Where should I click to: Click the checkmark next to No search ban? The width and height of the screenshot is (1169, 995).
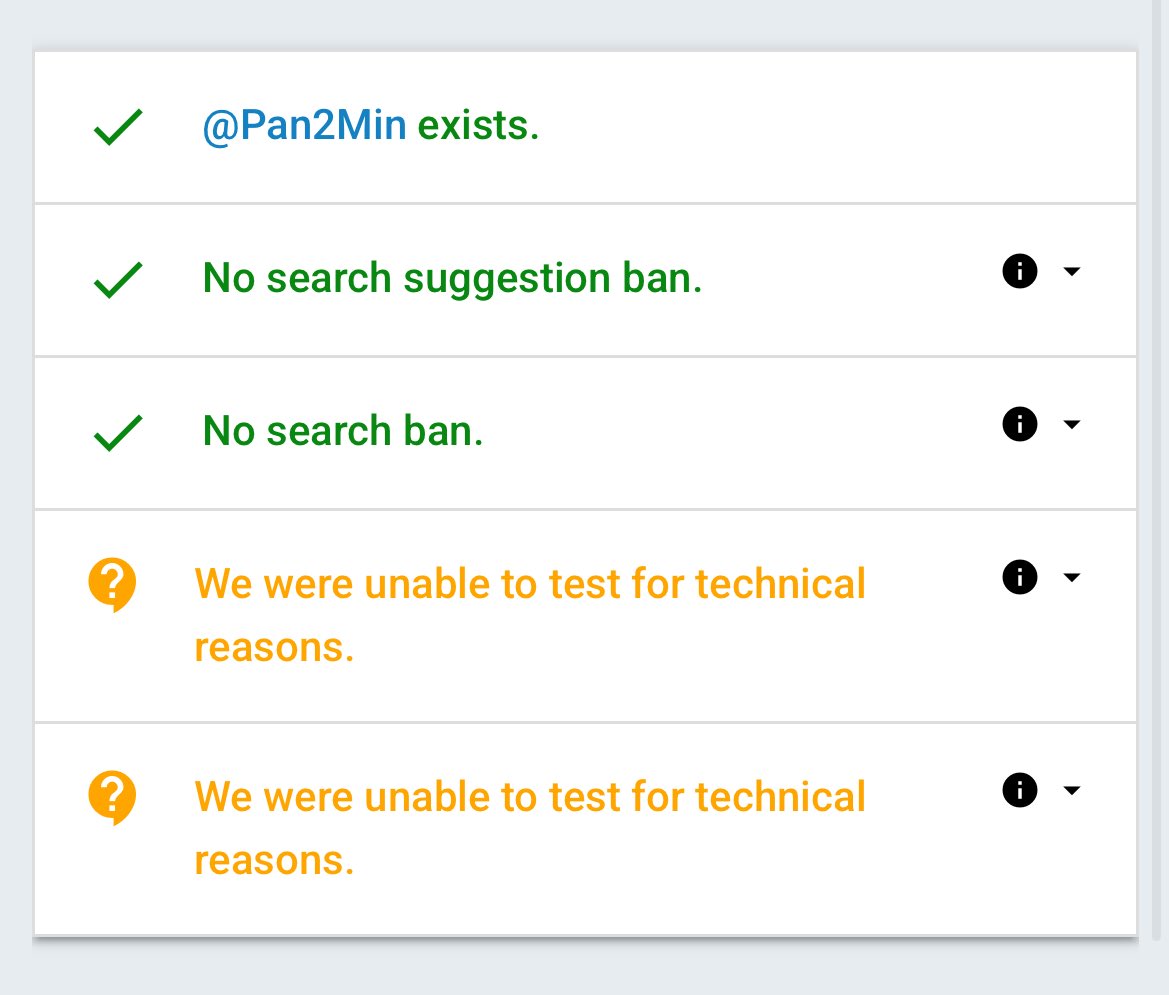tap(118, 433)
